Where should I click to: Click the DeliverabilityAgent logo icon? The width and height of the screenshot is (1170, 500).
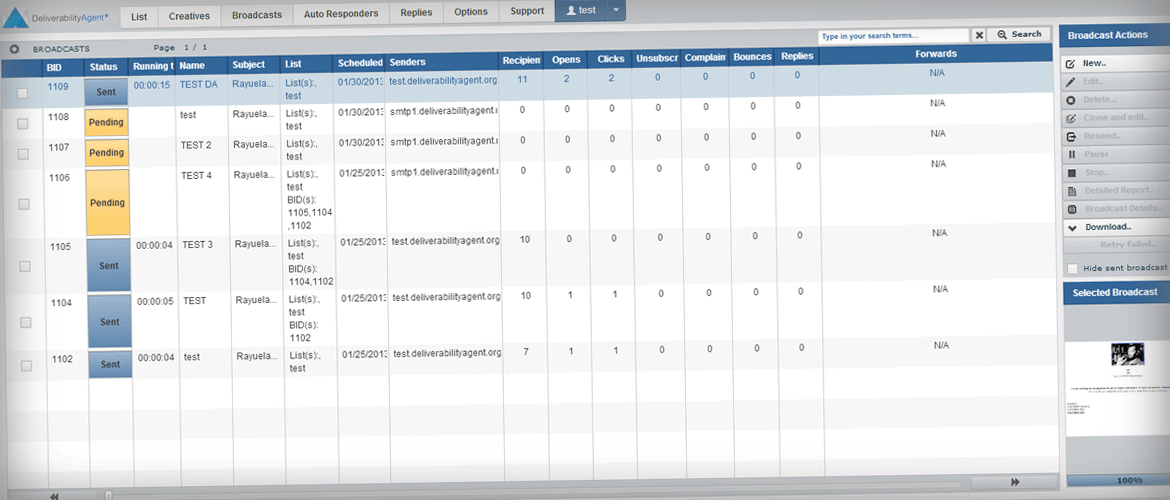[x=16, y=18]
